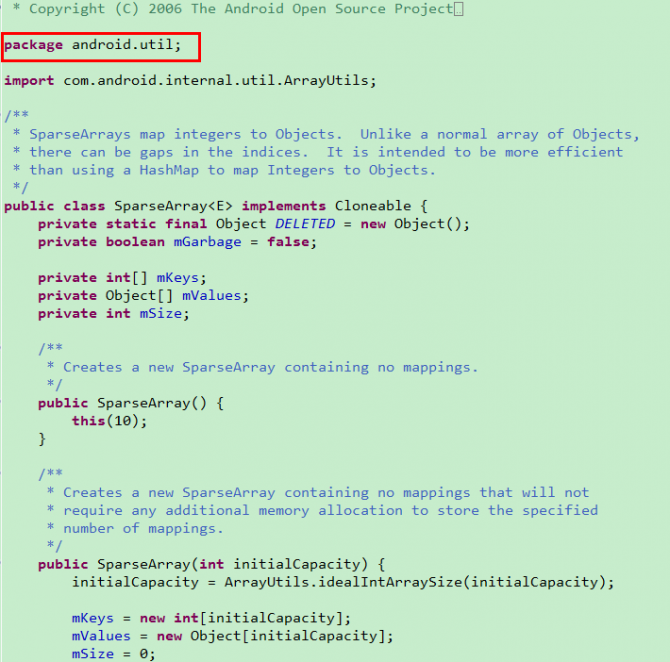This screenshot has width=670, height=662.
Task: Click the false value assigned to mGarbage
Action: coord(288,242)
